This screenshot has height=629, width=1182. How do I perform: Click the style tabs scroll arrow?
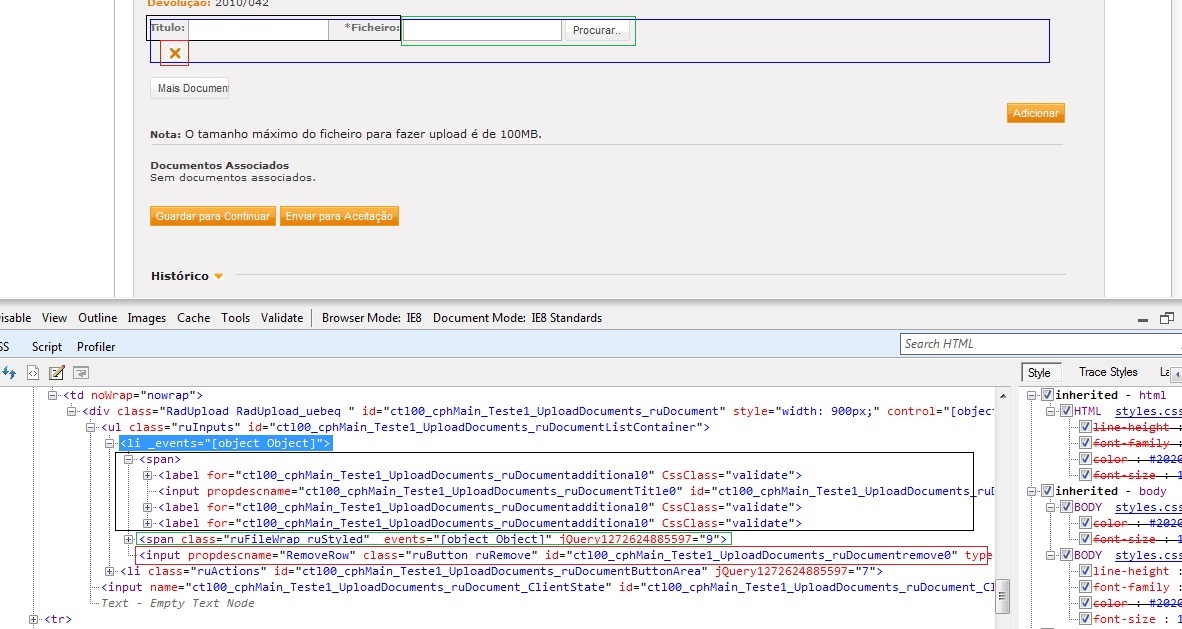click(x=1176, y=374)
